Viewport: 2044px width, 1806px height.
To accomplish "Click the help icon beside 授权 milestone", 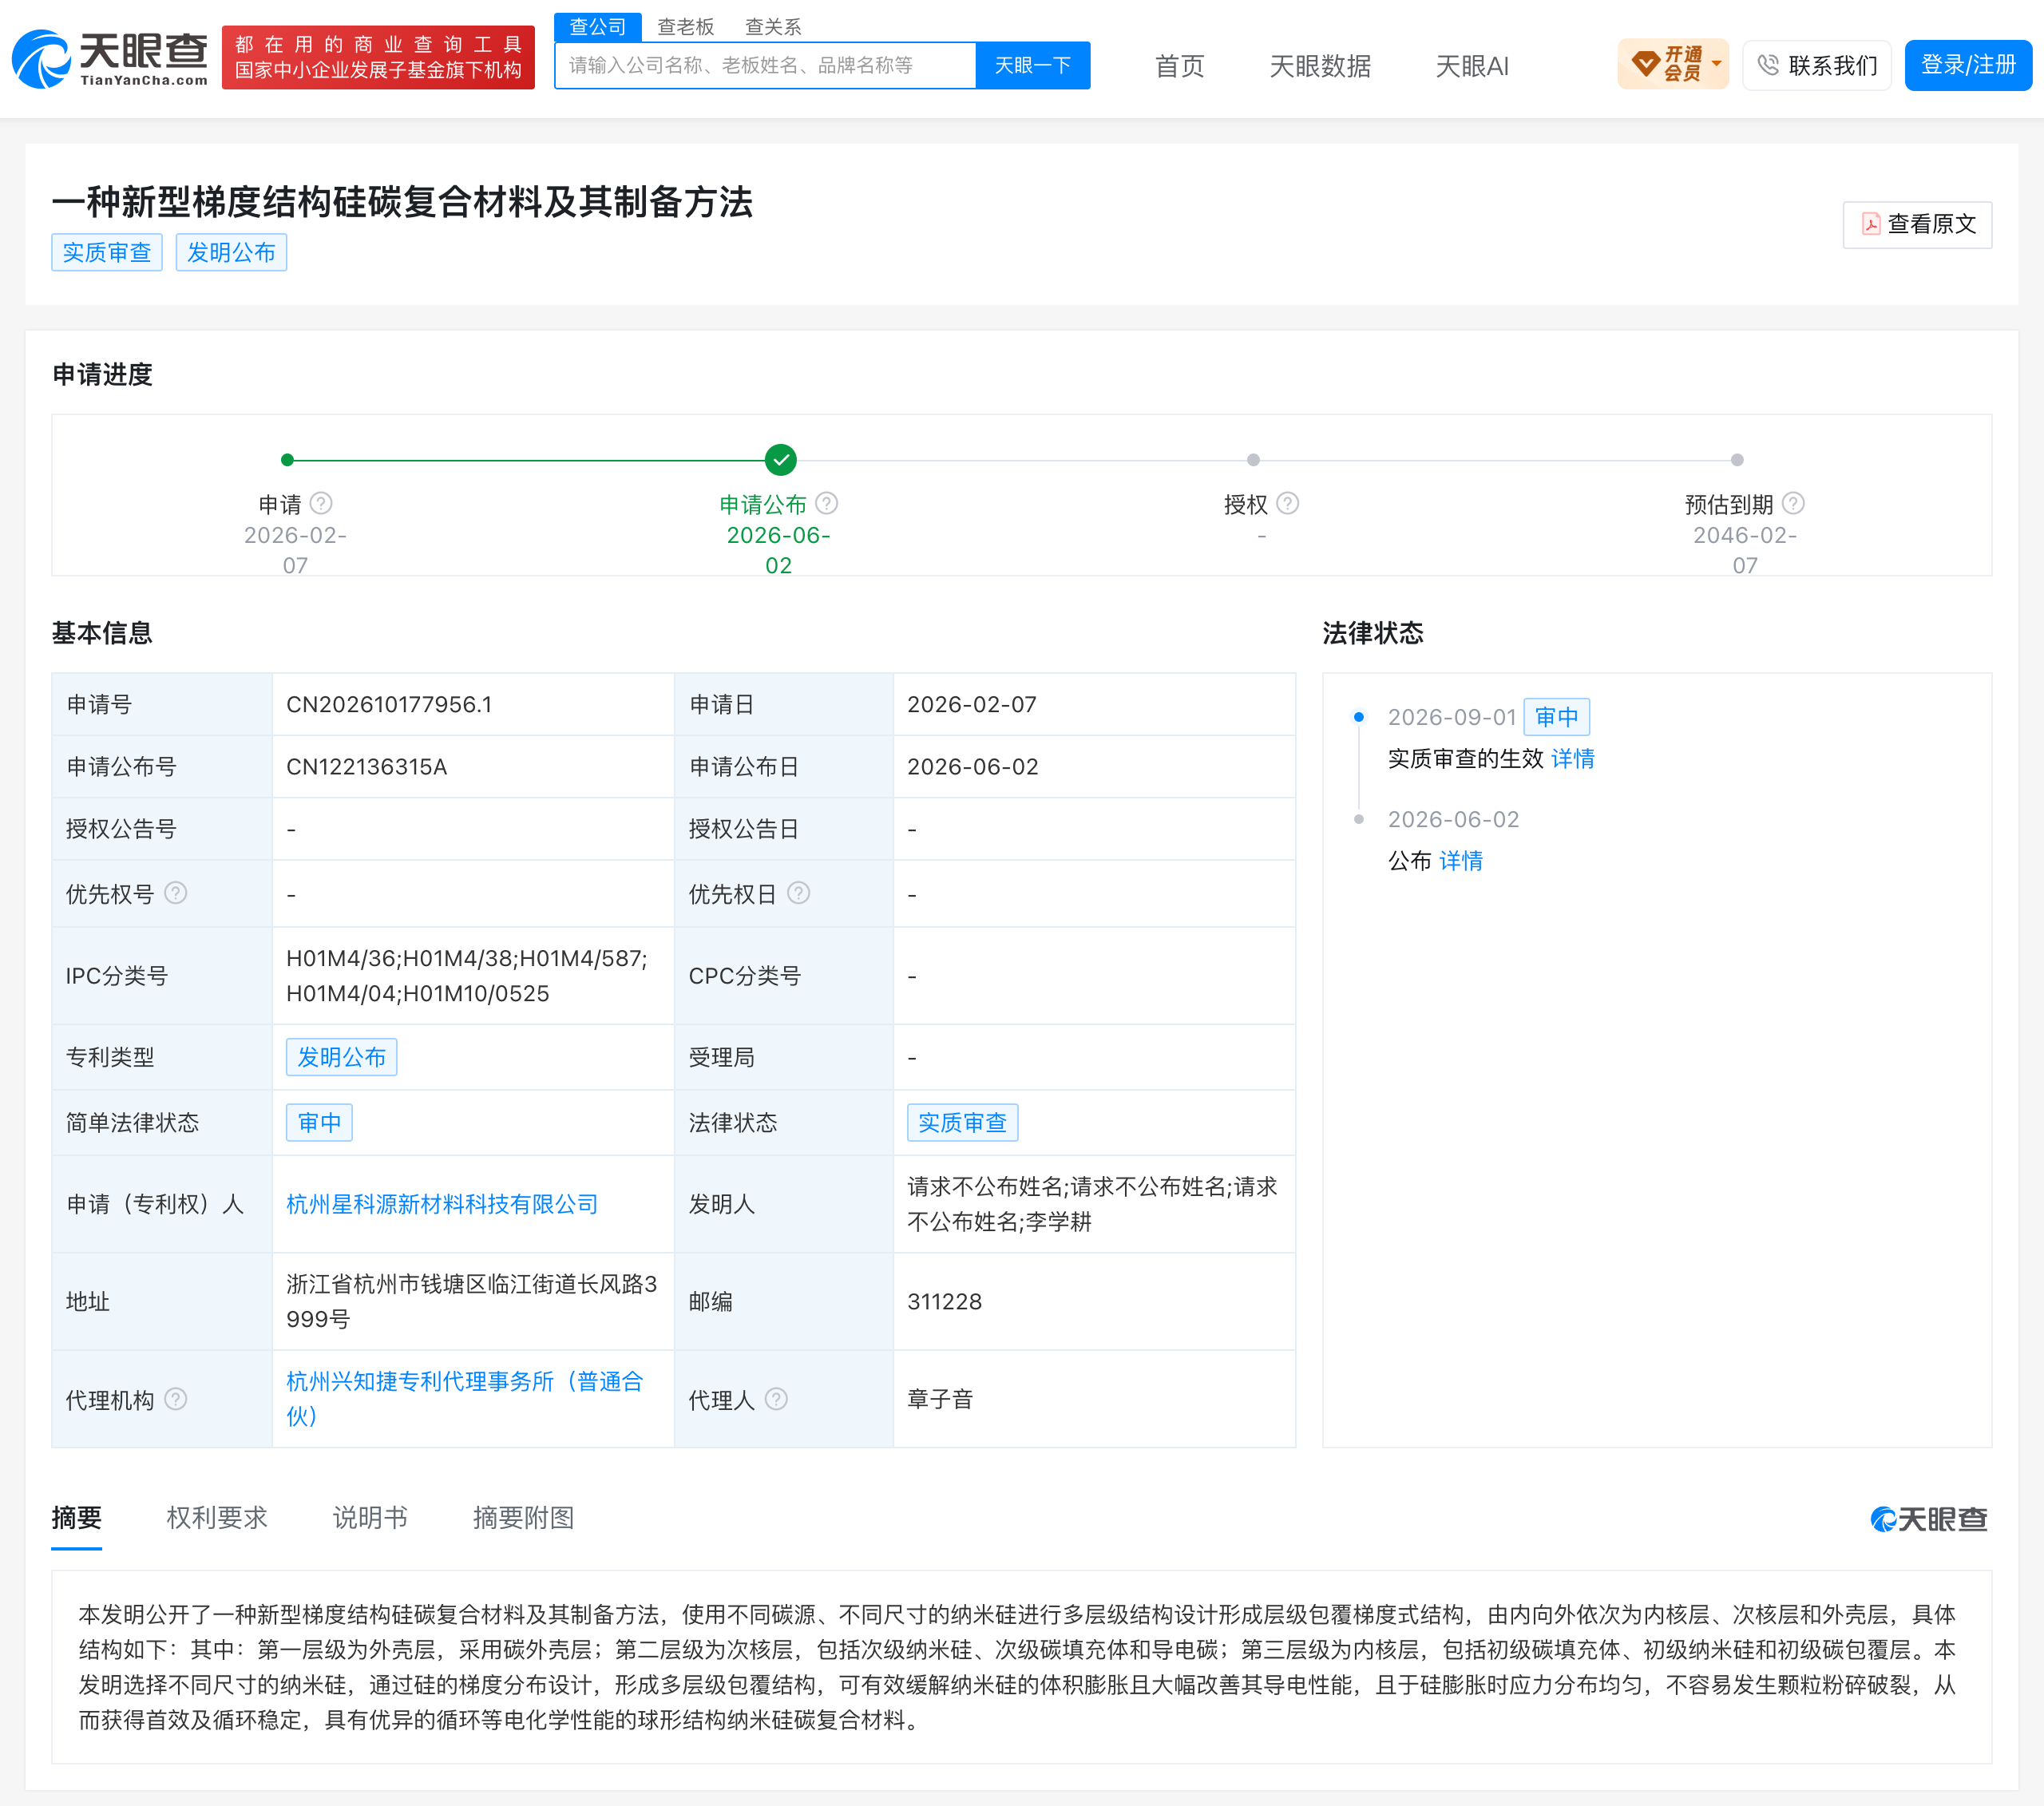I will 1288,503.
